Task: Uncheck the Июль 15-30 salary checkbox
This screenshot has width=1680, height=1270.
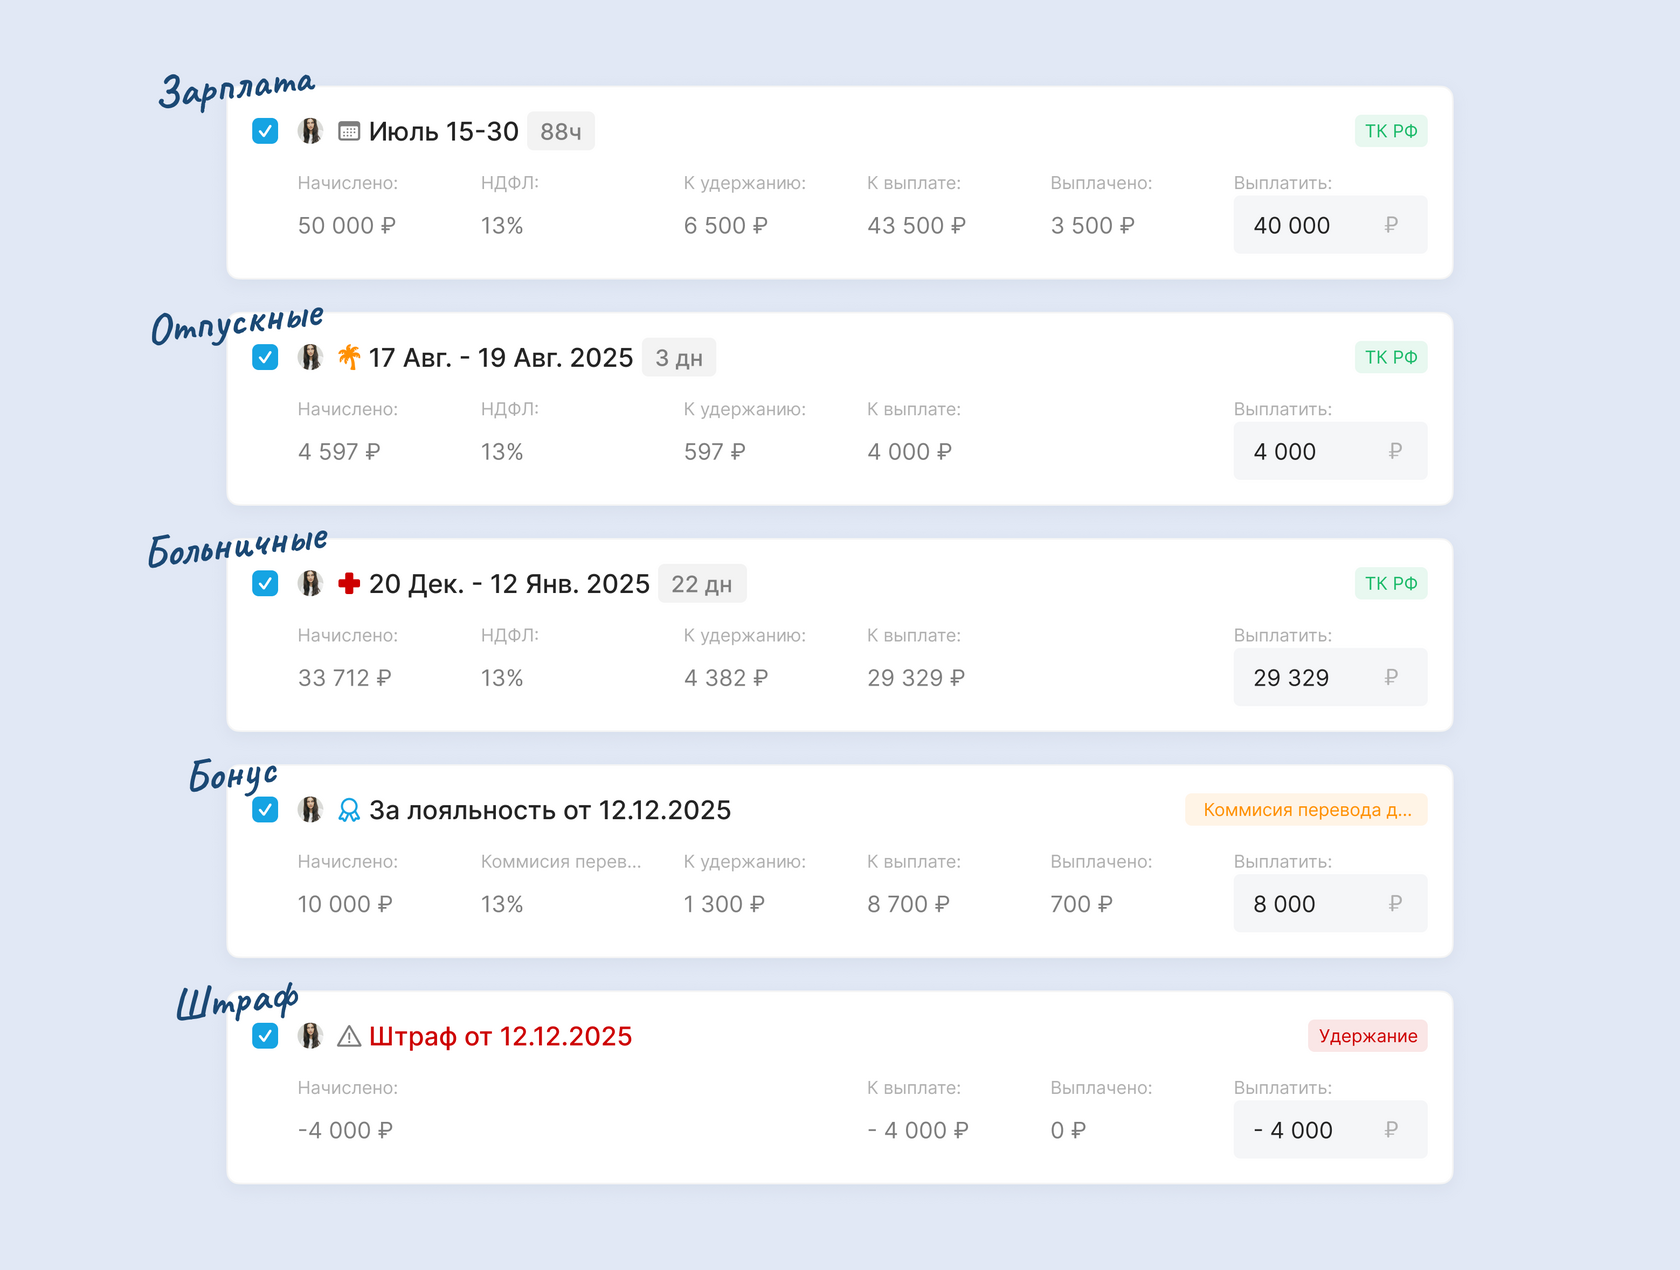Action: pos(265,131)
